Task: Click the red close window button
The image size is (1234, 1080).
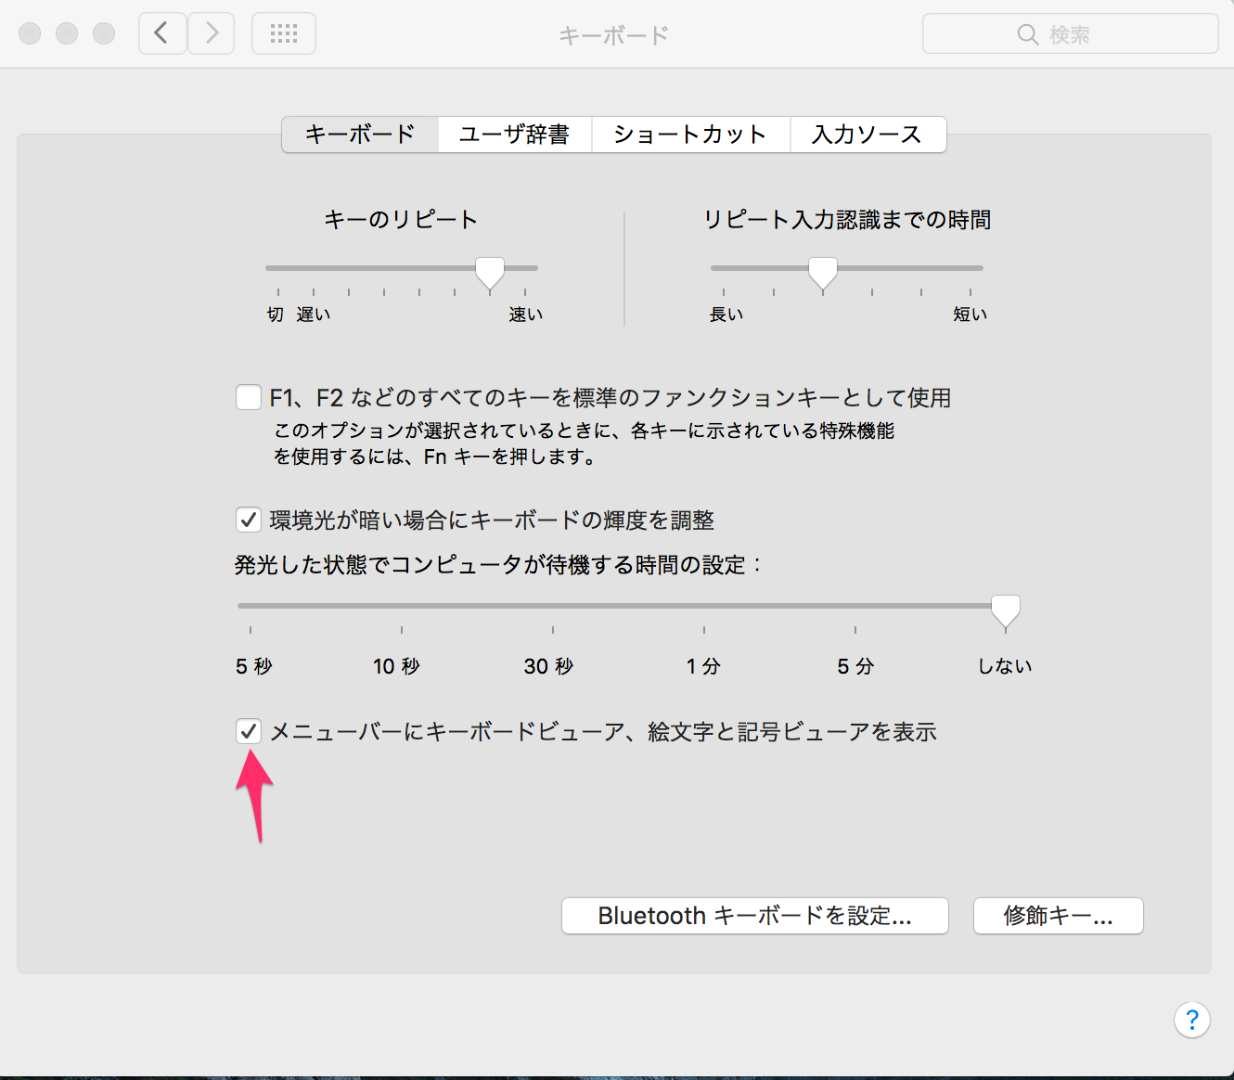Action: coord(30,34)
